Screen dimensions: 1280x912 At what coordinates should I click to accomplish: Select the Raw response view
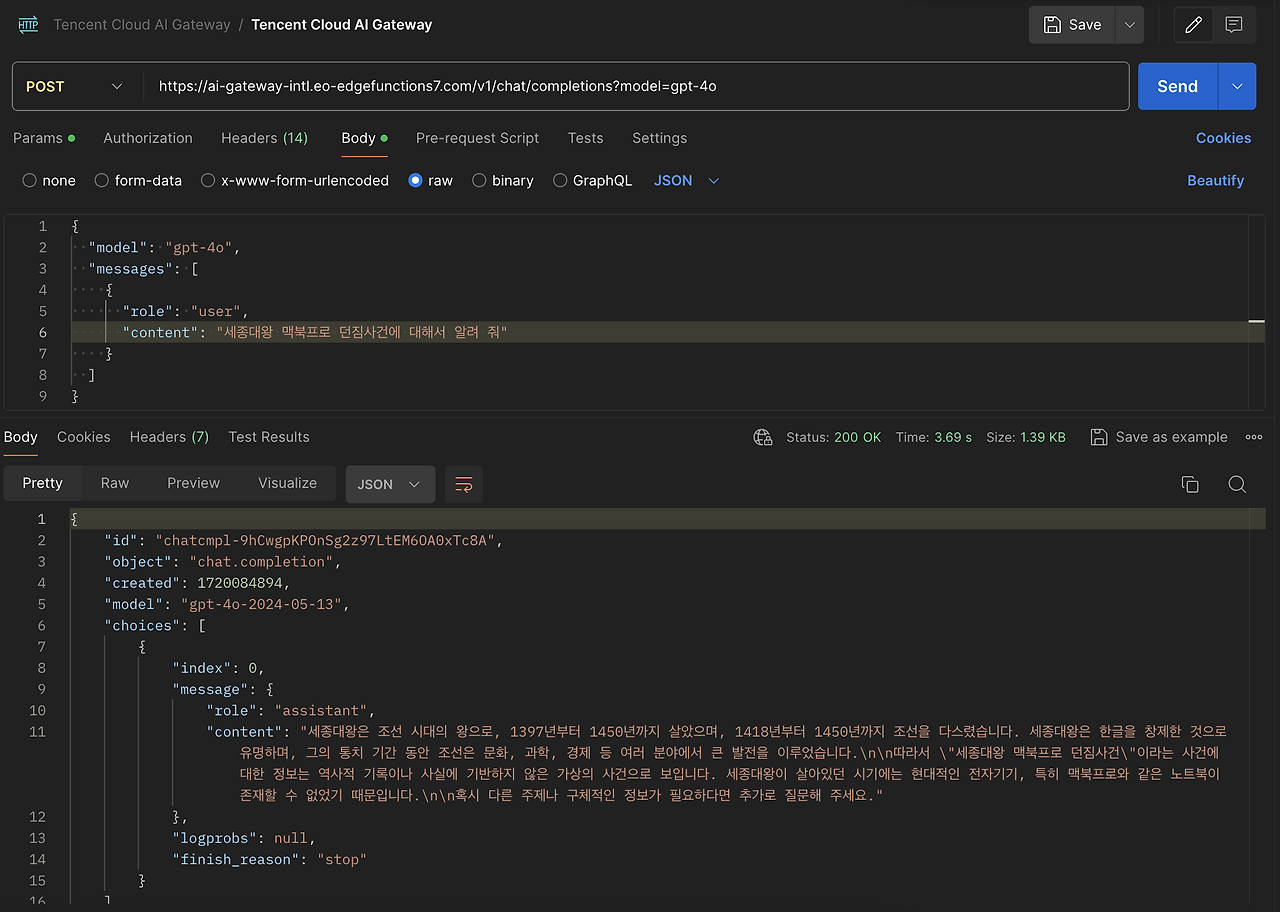115,484
